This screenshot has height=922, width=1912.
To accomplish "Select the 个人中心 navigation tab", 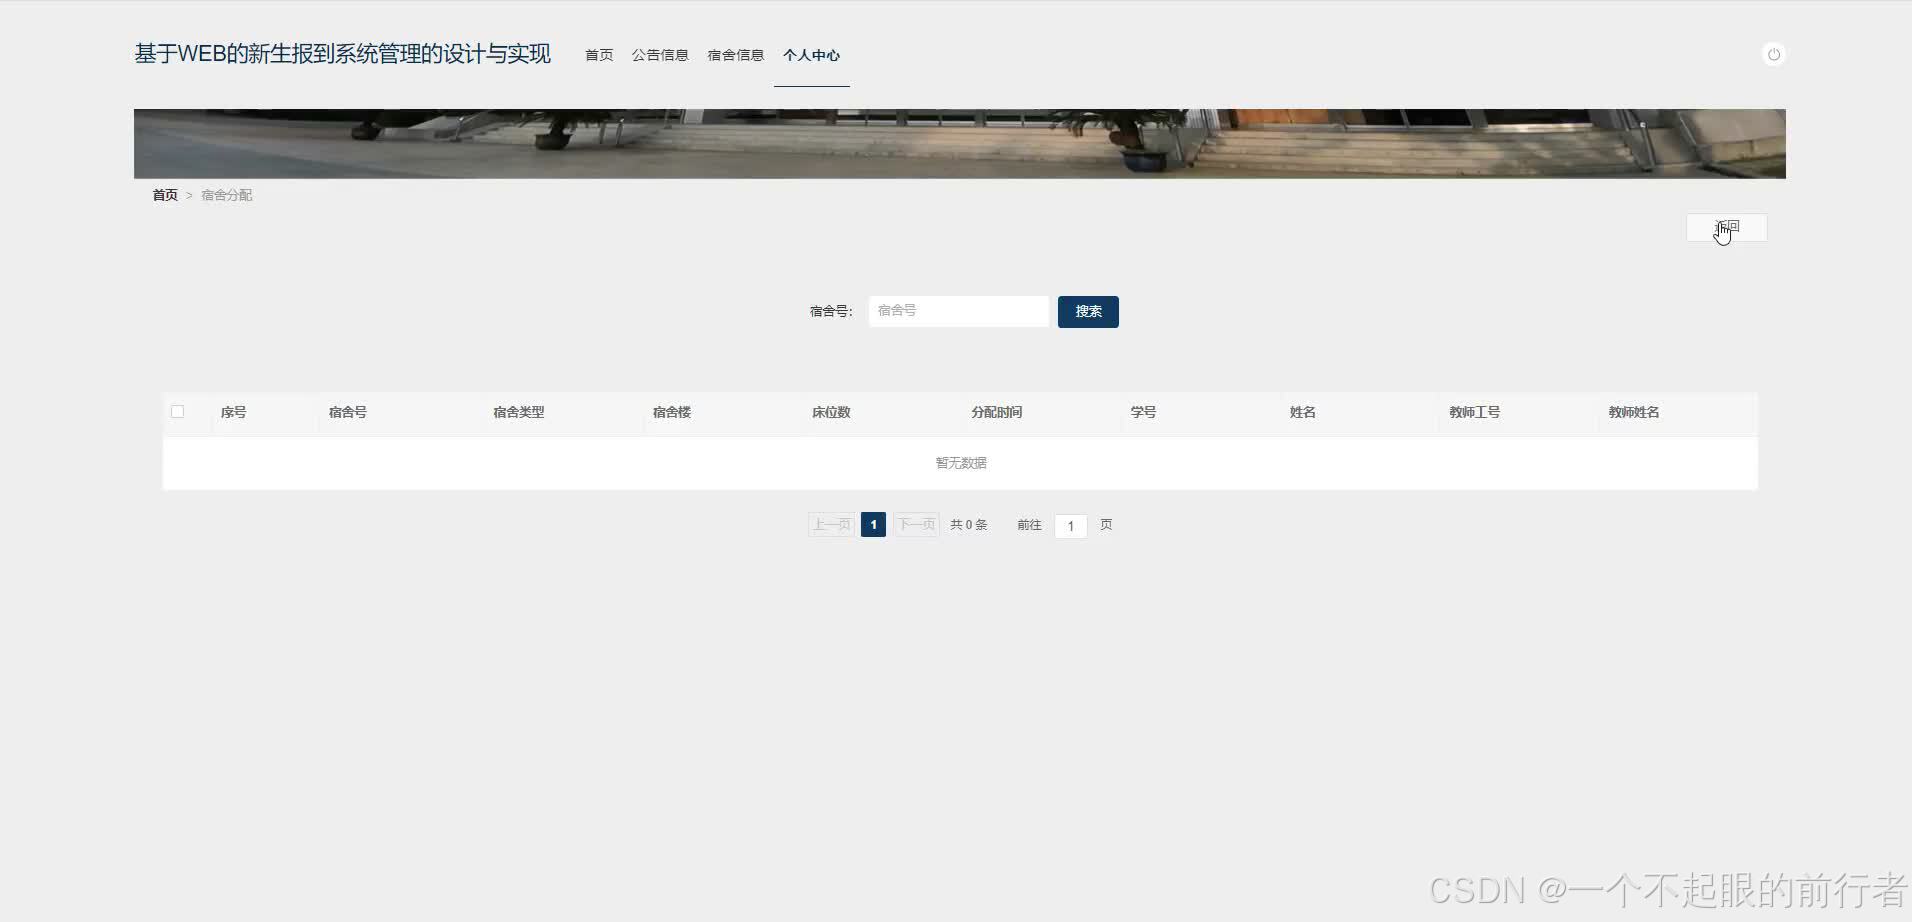I will [x=811, y=55].
